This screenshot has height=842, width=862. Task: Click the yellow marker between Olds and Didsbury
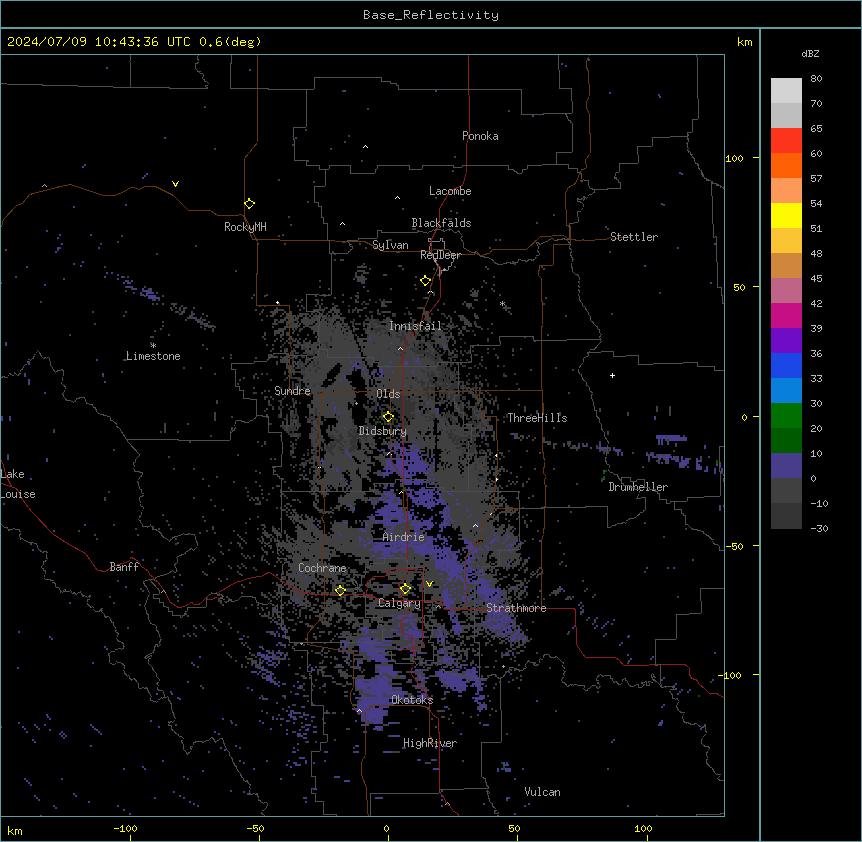388,417
